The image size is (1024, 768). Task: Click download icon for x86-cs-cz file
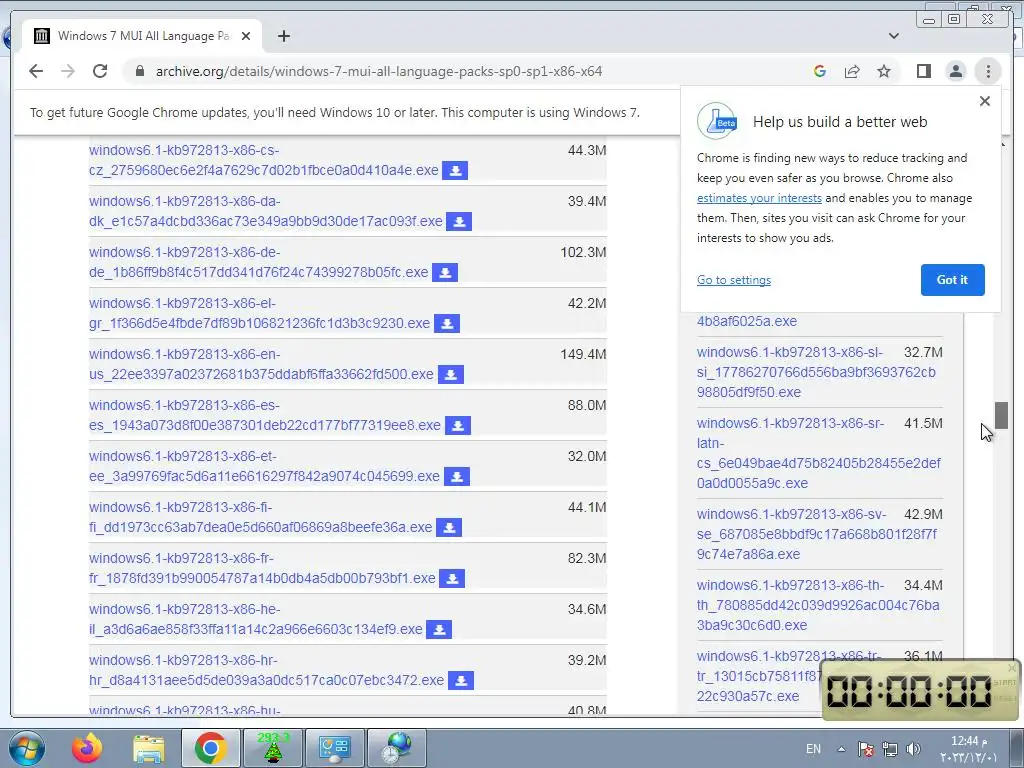(x=455, y=170)
